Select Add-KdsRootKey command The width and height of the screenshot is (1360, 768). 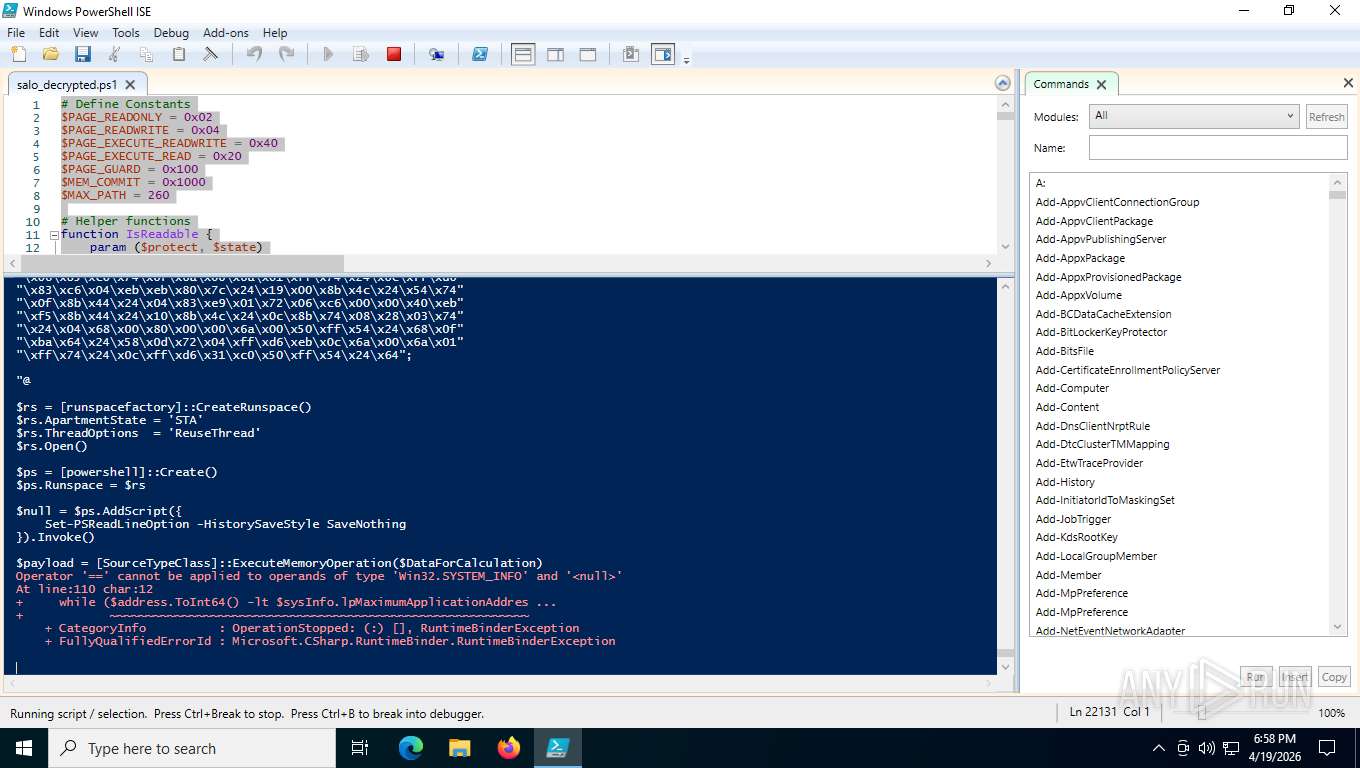tap(1076, 537)
